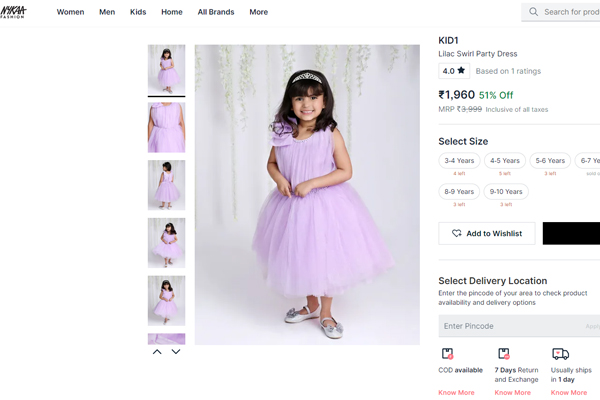Expand the More menu
The image size is (600, 400).
click(x=258, y=12)
